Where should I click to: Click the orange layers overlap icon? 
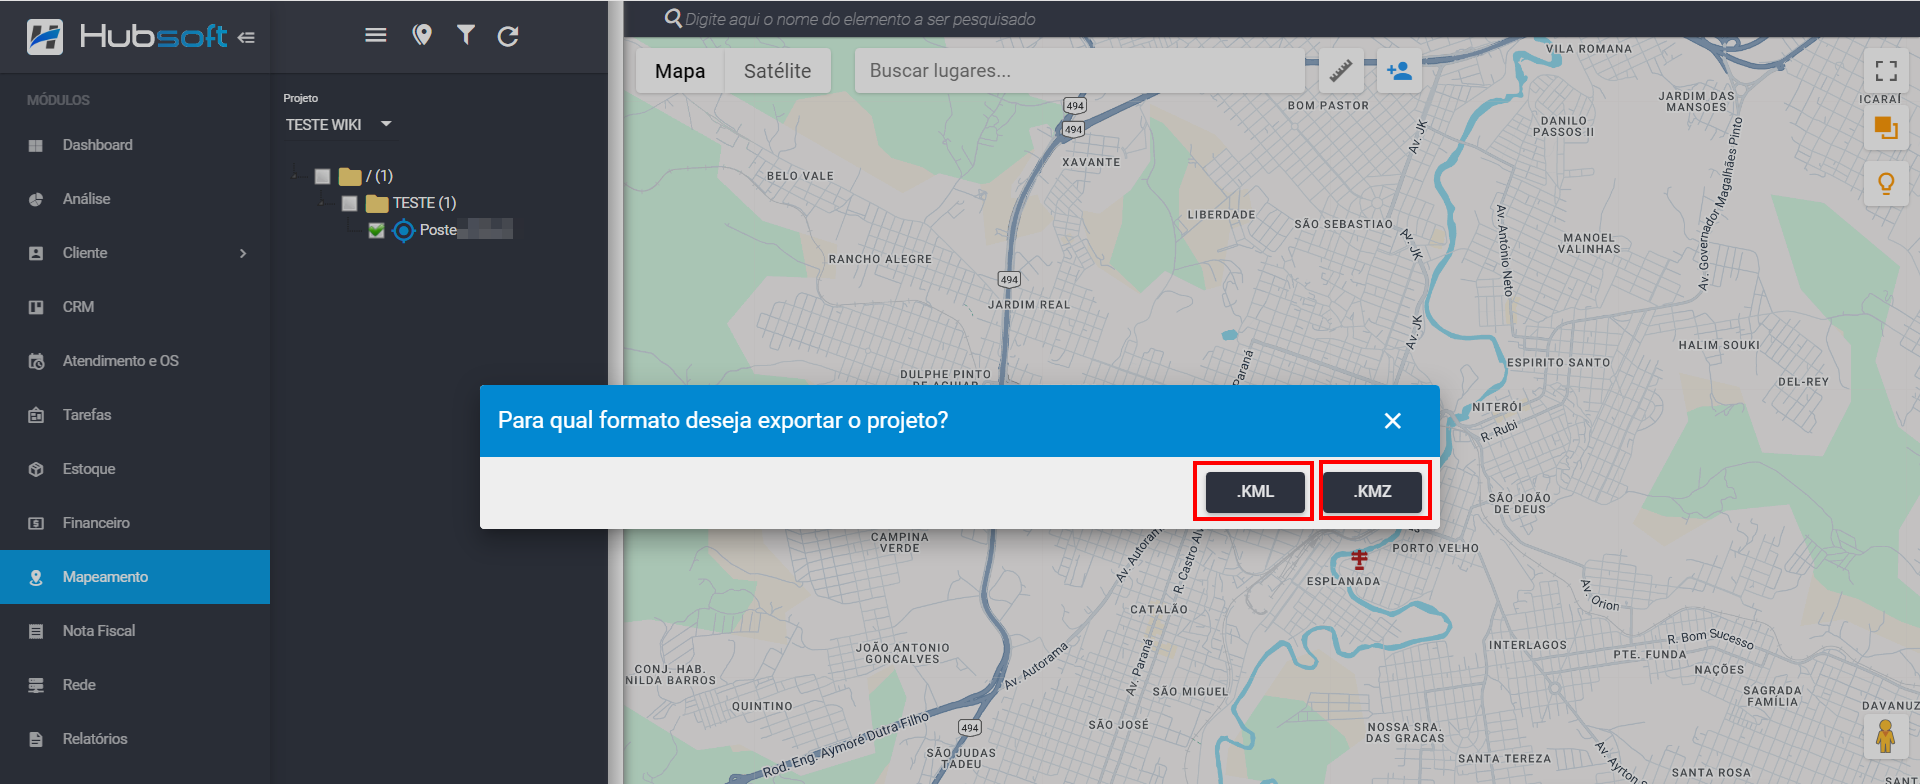coord(1886,128)
